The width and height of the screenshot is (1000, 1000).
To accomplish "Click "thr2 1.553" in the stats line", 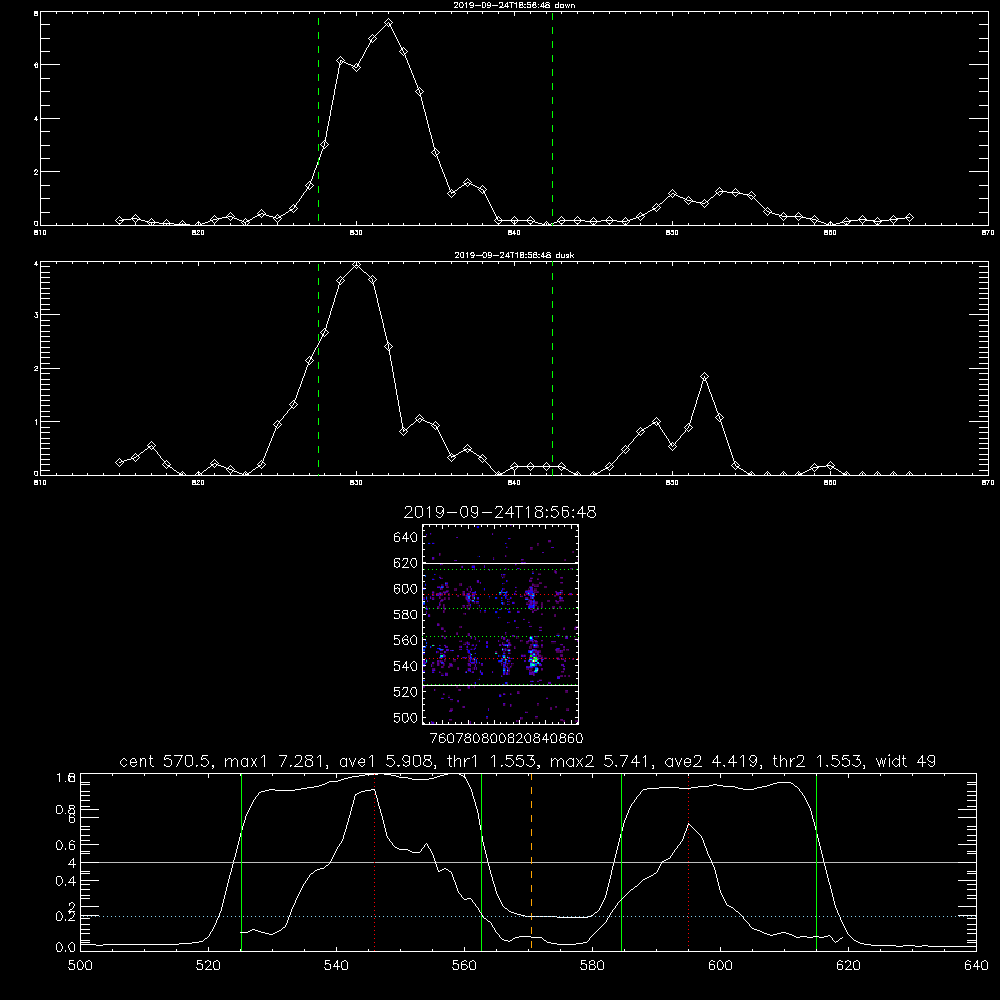I will pyautogui.click(x=816, y=761).
